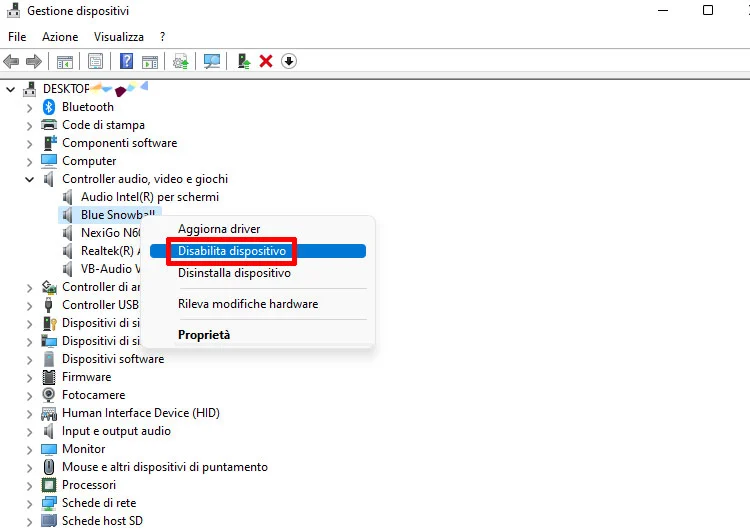Image resolution: width=750 pixels, height=532 pixels.
Task: Choose Disabilita dispositivo in context menu
Action: 258,251
